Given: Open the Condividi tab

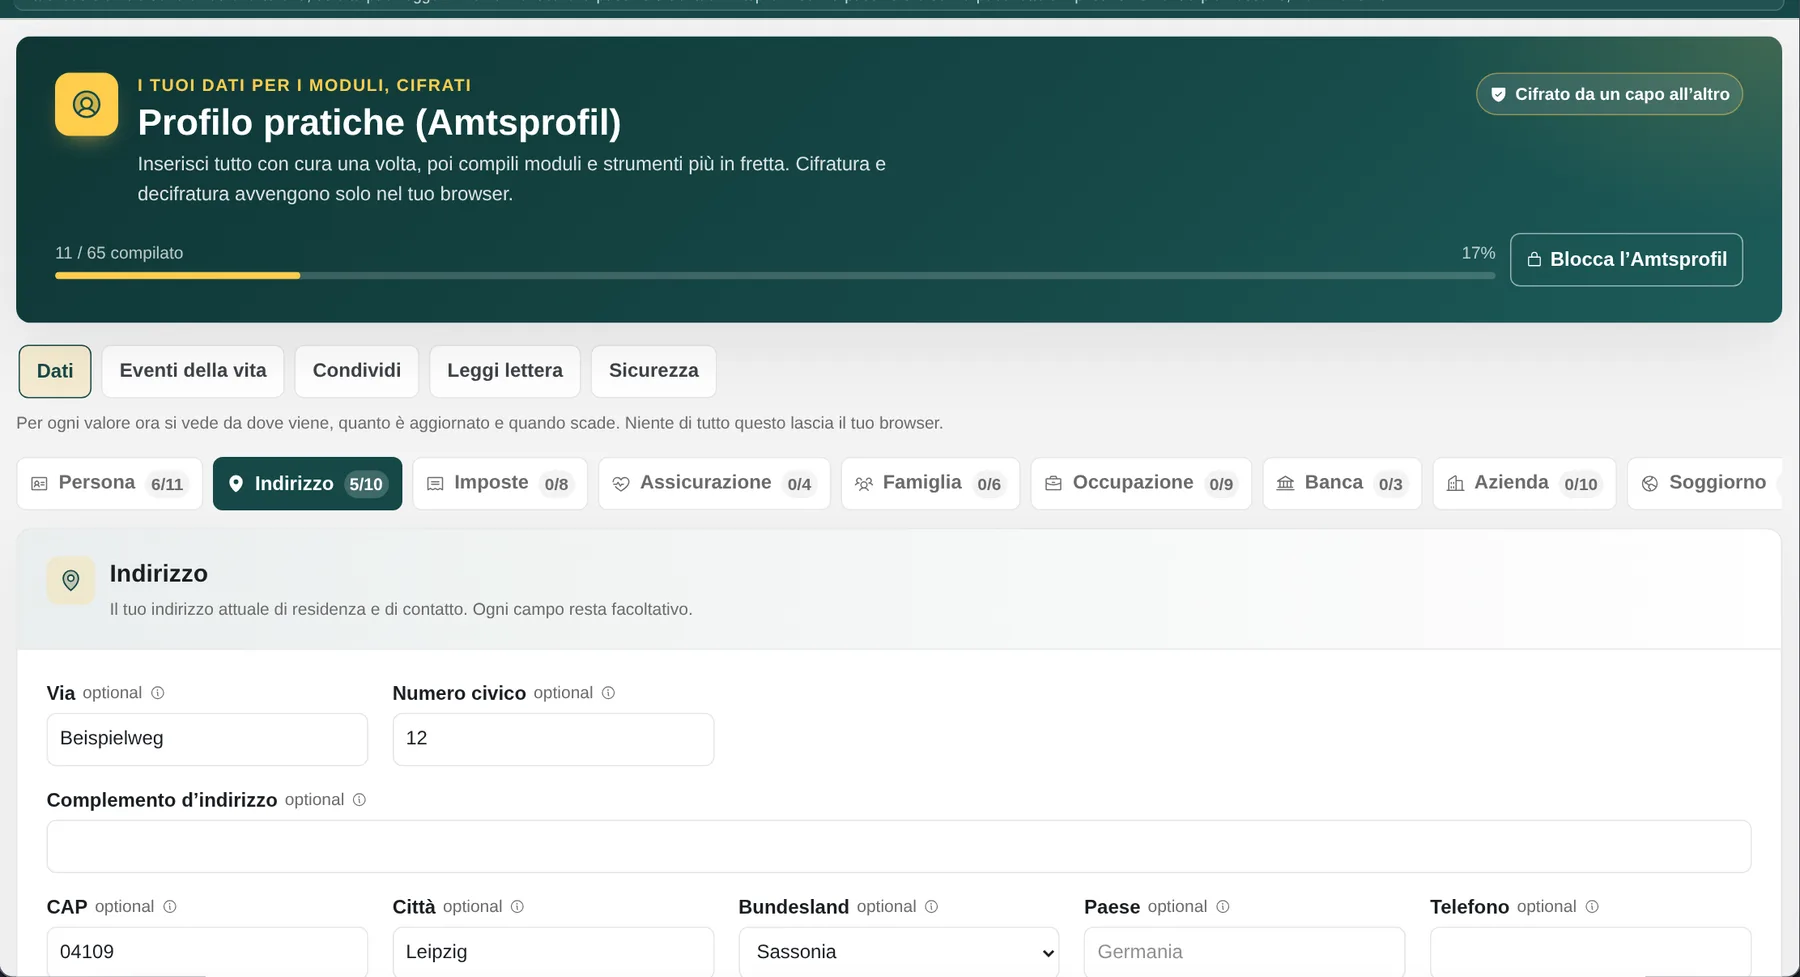Looking at the screenshot, I should point(357,371).
